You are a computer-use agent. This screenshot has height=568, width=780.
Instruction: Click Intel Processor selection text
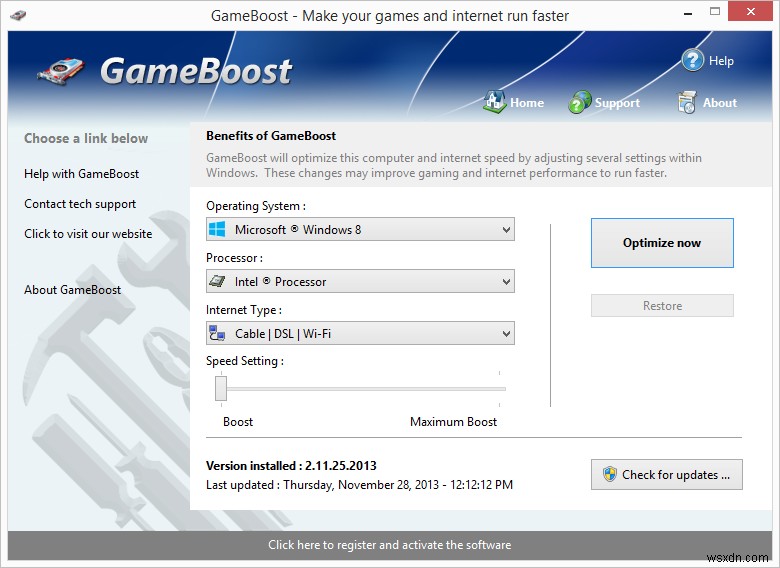pyautogui.click(x=281, y=282)
